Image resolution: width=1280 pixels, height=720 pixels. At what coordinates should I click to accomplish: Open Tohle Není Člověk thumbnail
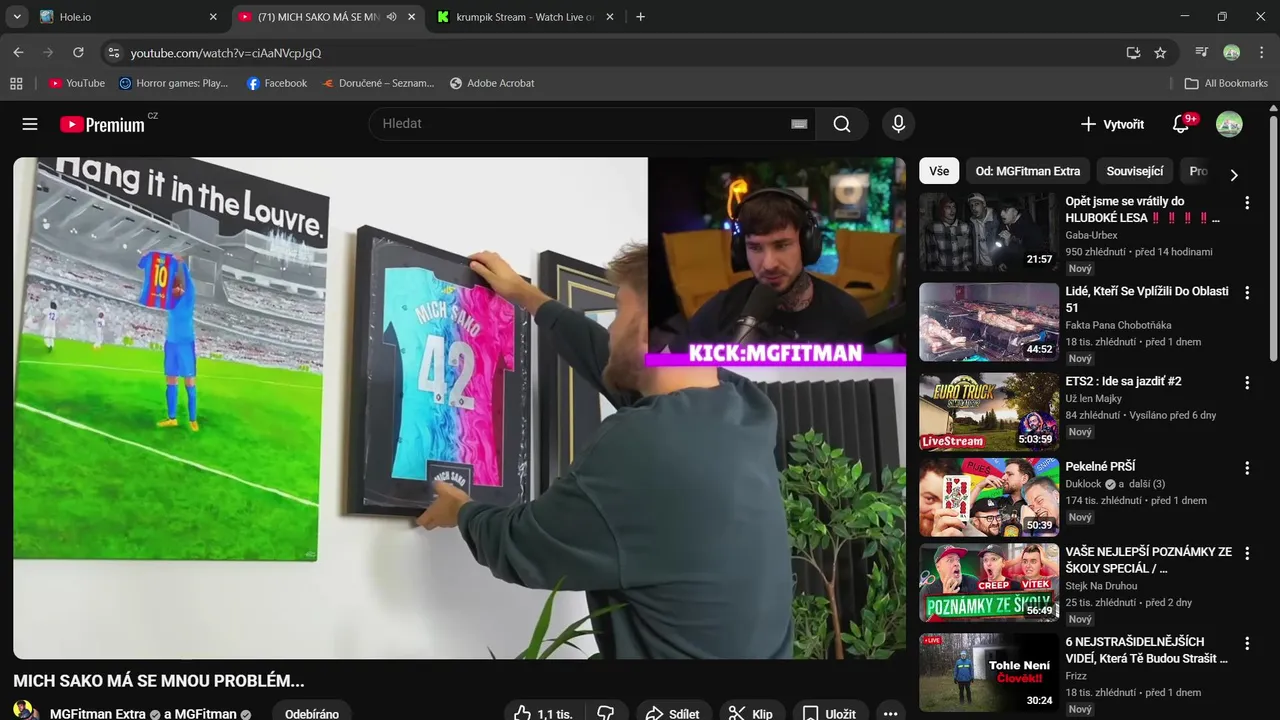coord(989,672)
